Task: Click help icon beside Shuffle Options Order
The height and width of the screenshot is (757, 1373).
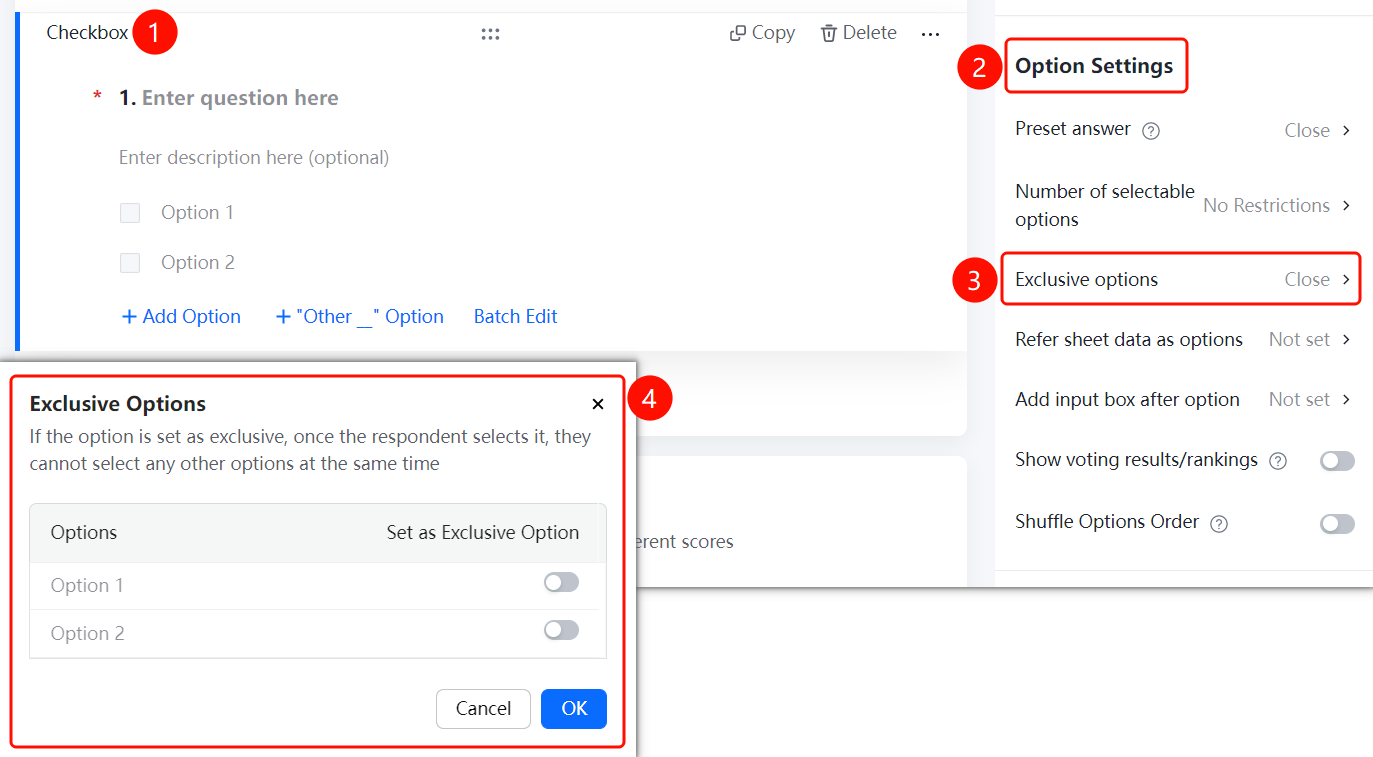Action: pos(1218,523)
